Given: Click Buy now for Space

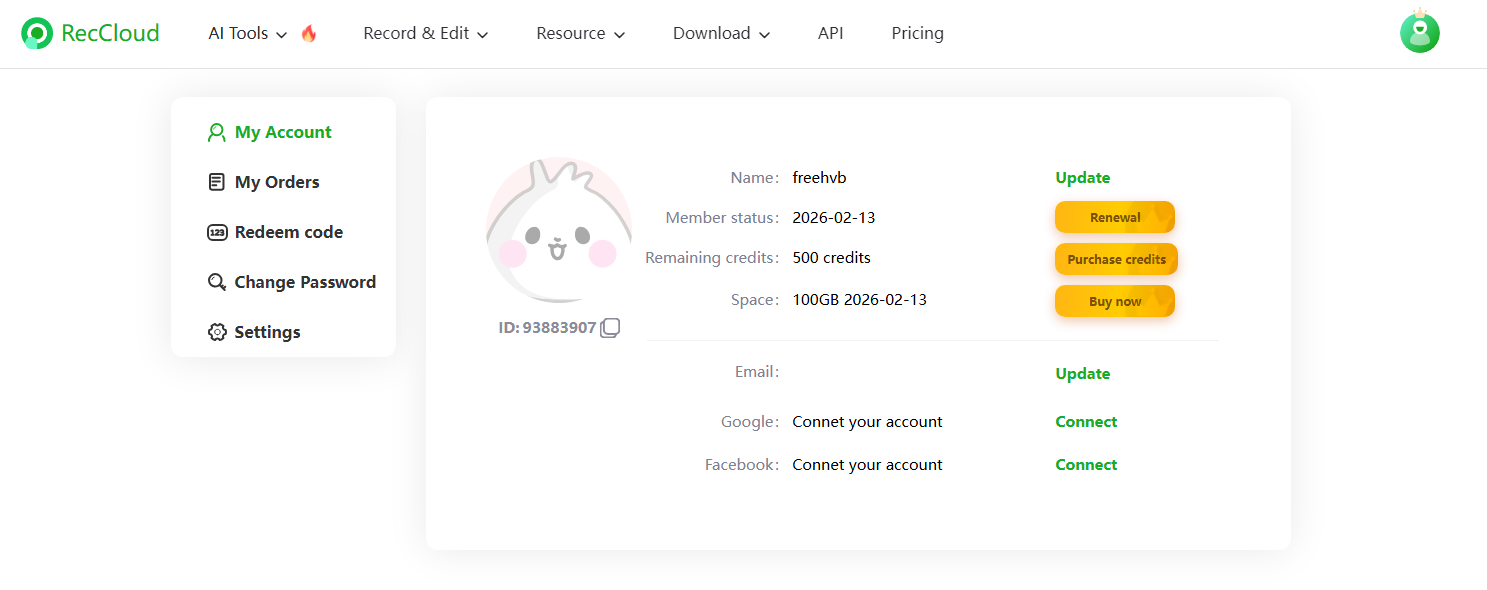Looking at the screenshot, I should [1114, 301].
